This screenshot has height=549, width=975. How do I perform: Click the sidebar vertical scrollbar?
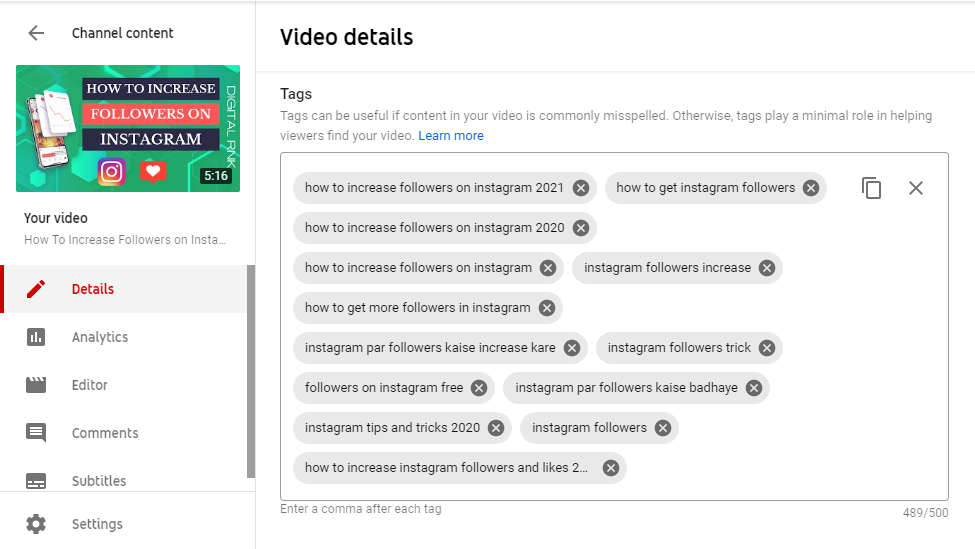pyautogui.click(x=251, y=371)
